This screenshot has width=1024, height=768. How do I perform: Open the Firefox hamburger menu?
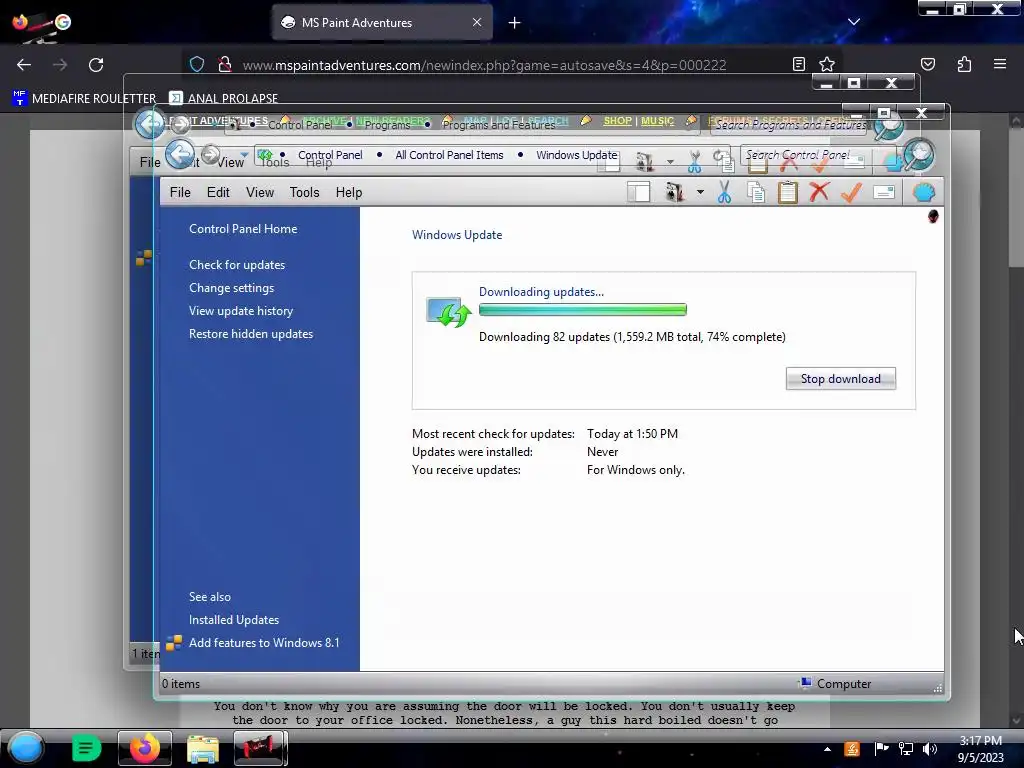click(1000, 64)
